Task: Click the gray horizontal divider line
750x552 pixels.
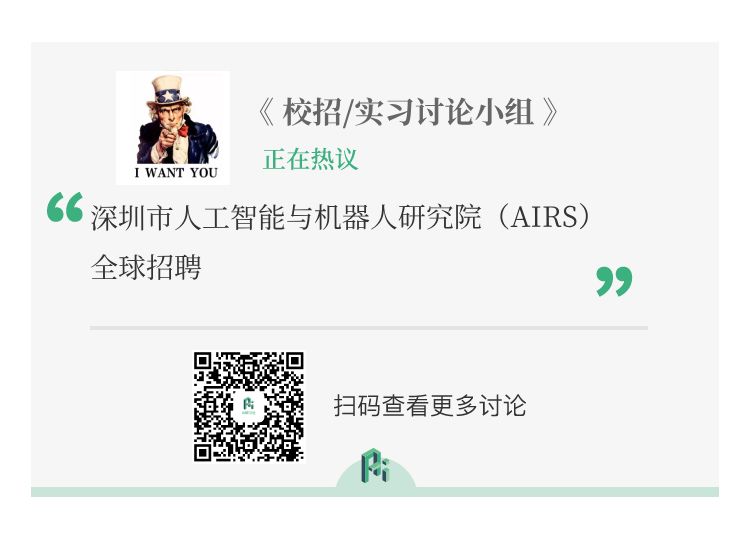Action: click(369, 328)
